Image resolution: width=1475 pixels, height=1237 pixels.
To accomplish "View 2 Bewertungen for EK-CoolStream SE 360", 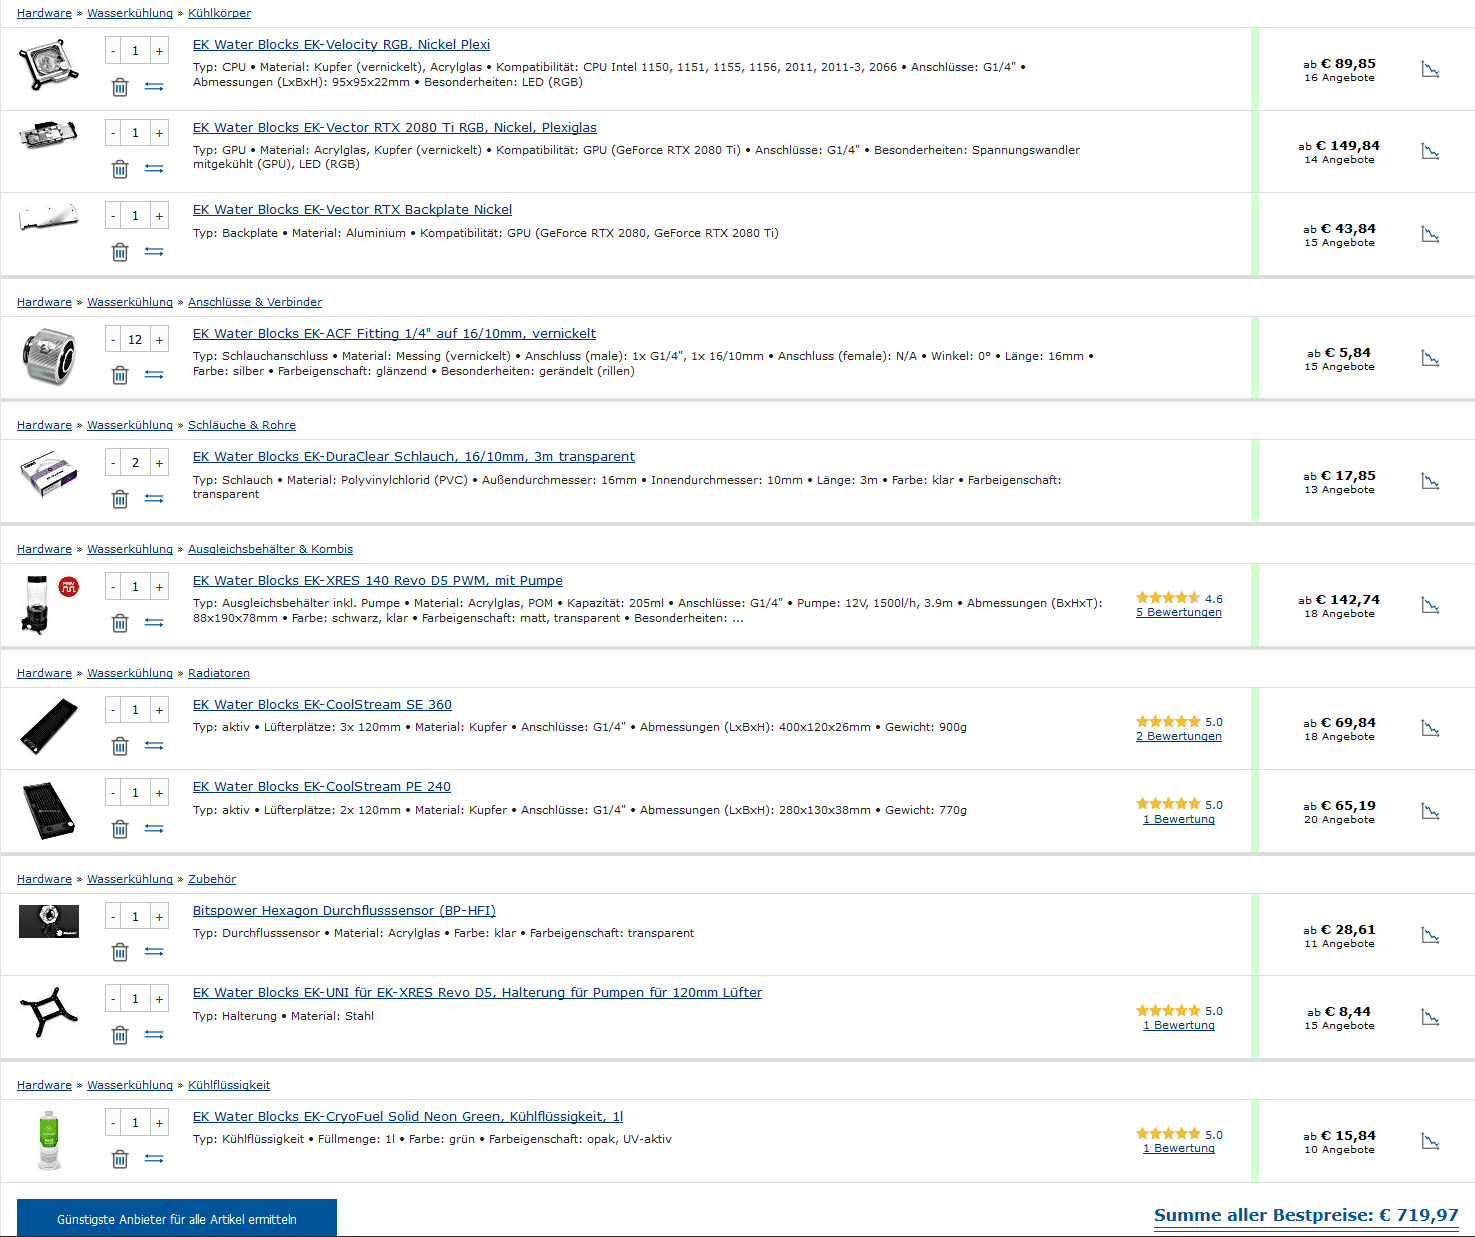I will pos(1179,736).
